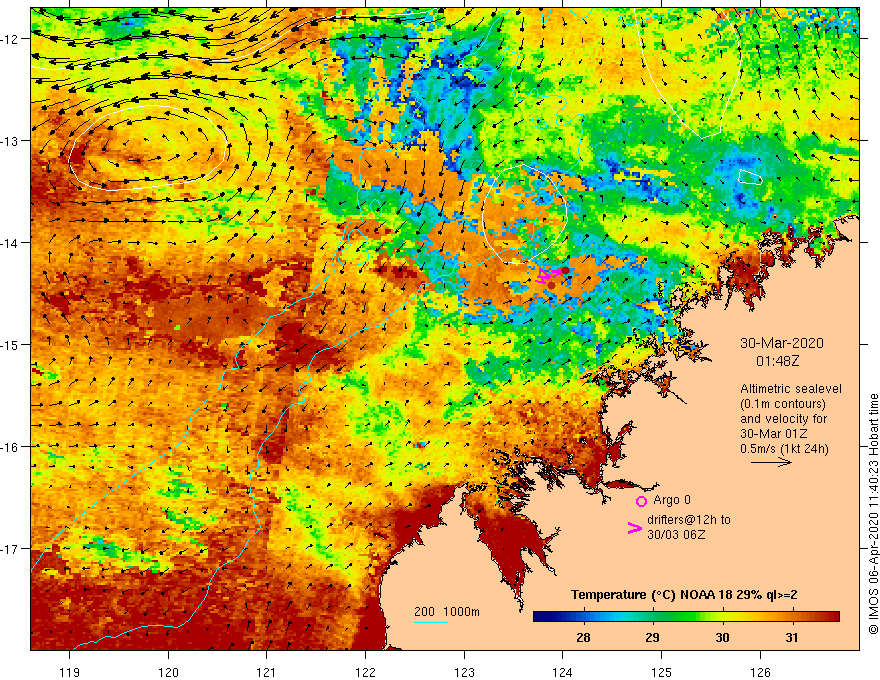Click latitude label -15 on left axis
This screenshot has width=880, height=680.
pyautogui.click(x=10, y=344)
